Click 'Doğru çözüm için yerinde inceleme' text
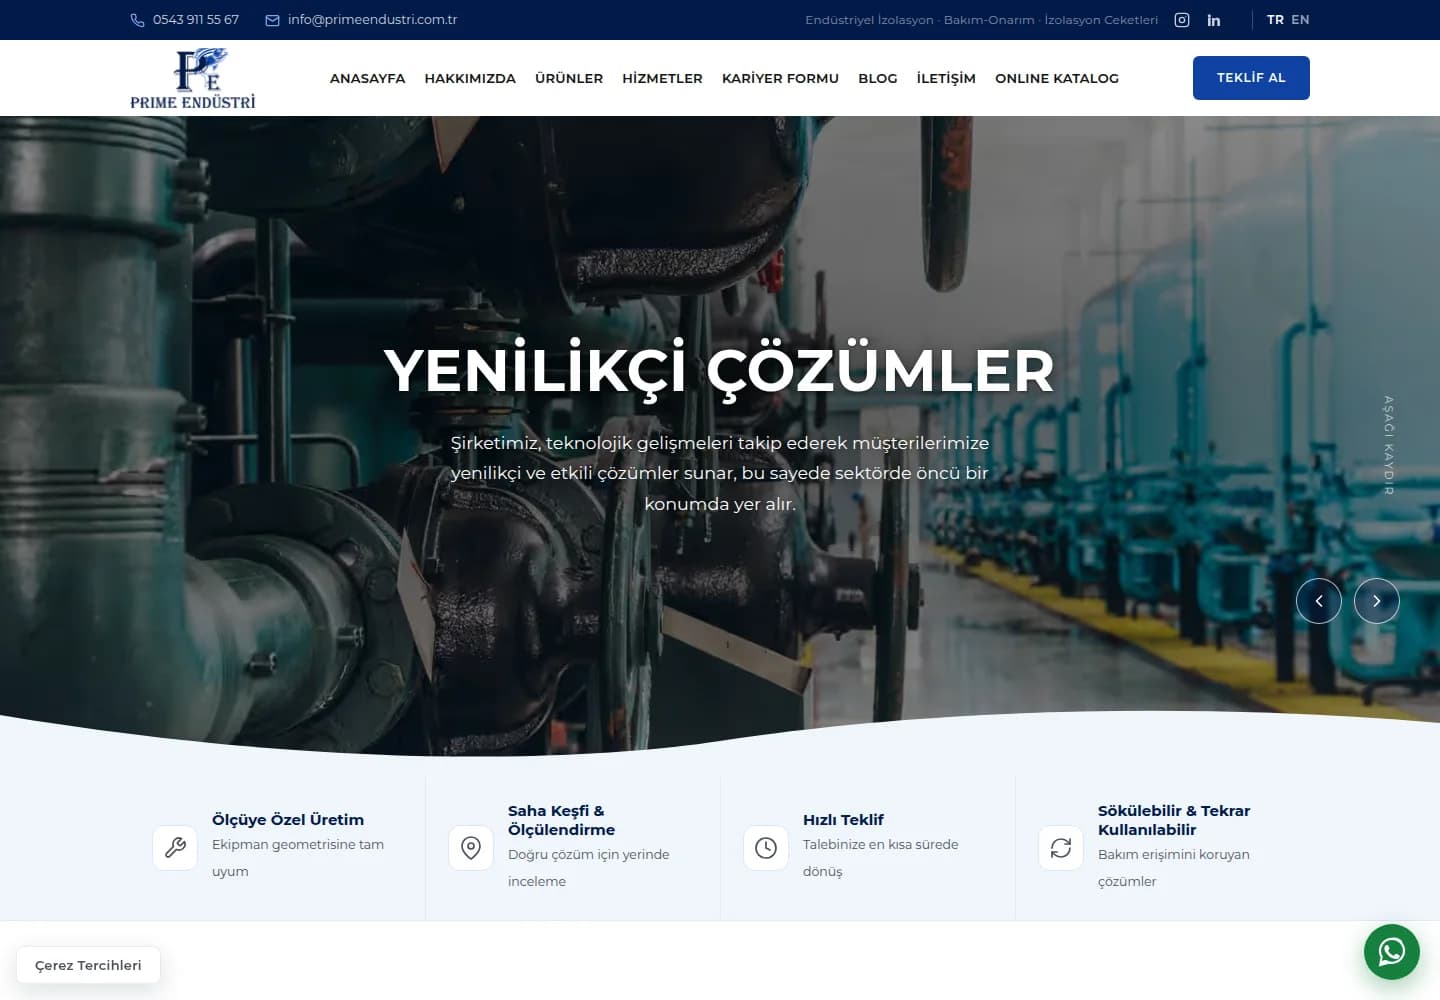This screenshot has height=1000, width=1440. pos(588,868)
